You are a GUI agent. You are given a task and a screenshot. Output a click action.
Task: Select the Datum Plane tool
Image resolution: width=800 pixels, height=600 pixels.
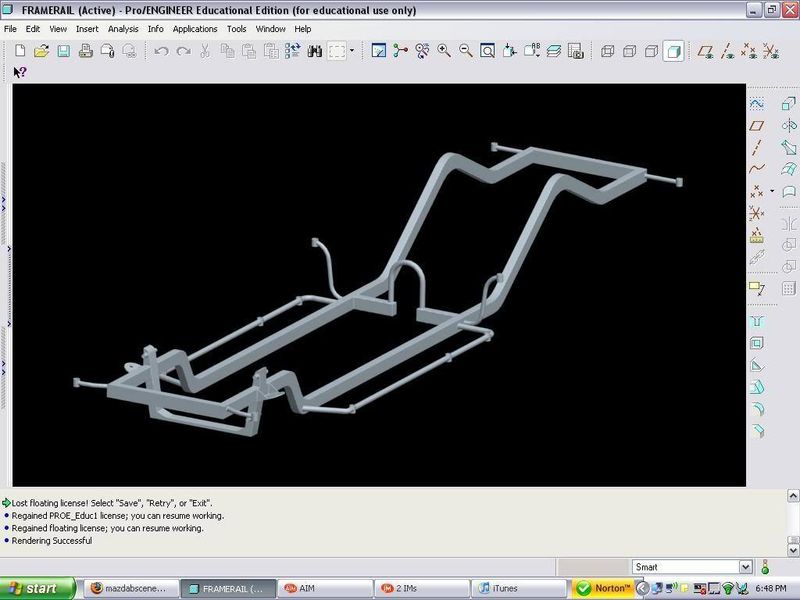click(x=757, y=125)
